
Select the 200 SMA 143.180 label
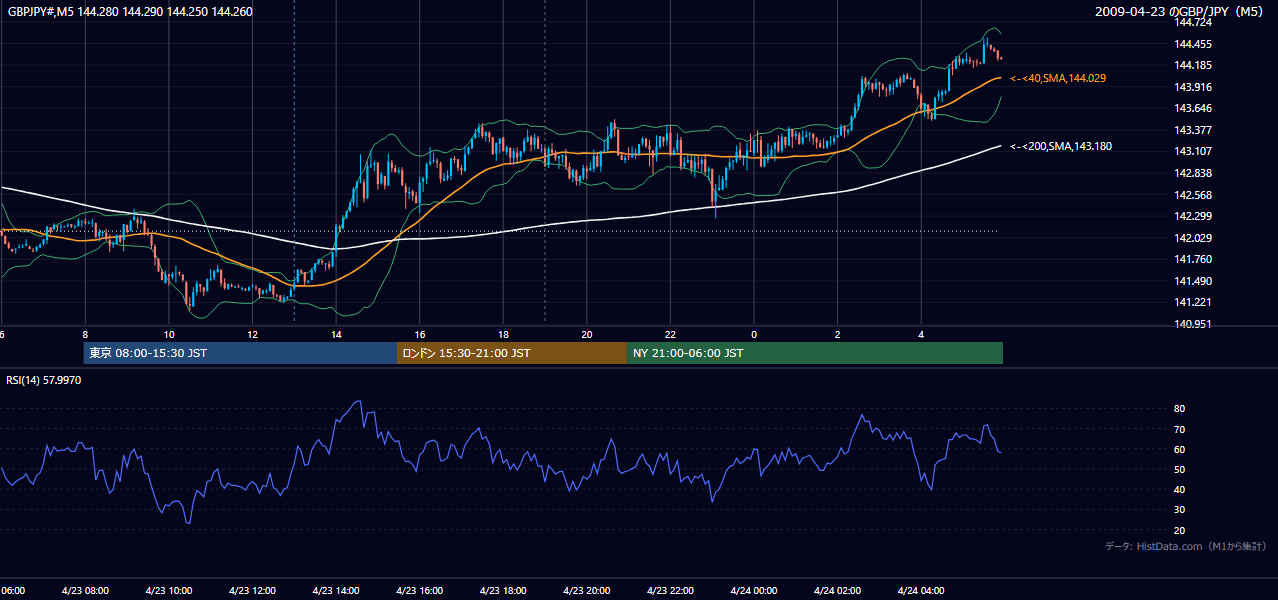click(1061, 147)
